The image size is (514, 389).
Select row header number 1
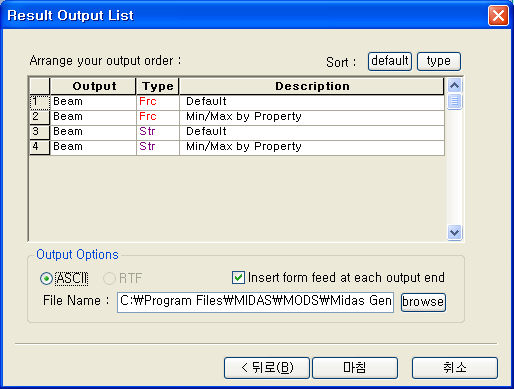[40, 102]
